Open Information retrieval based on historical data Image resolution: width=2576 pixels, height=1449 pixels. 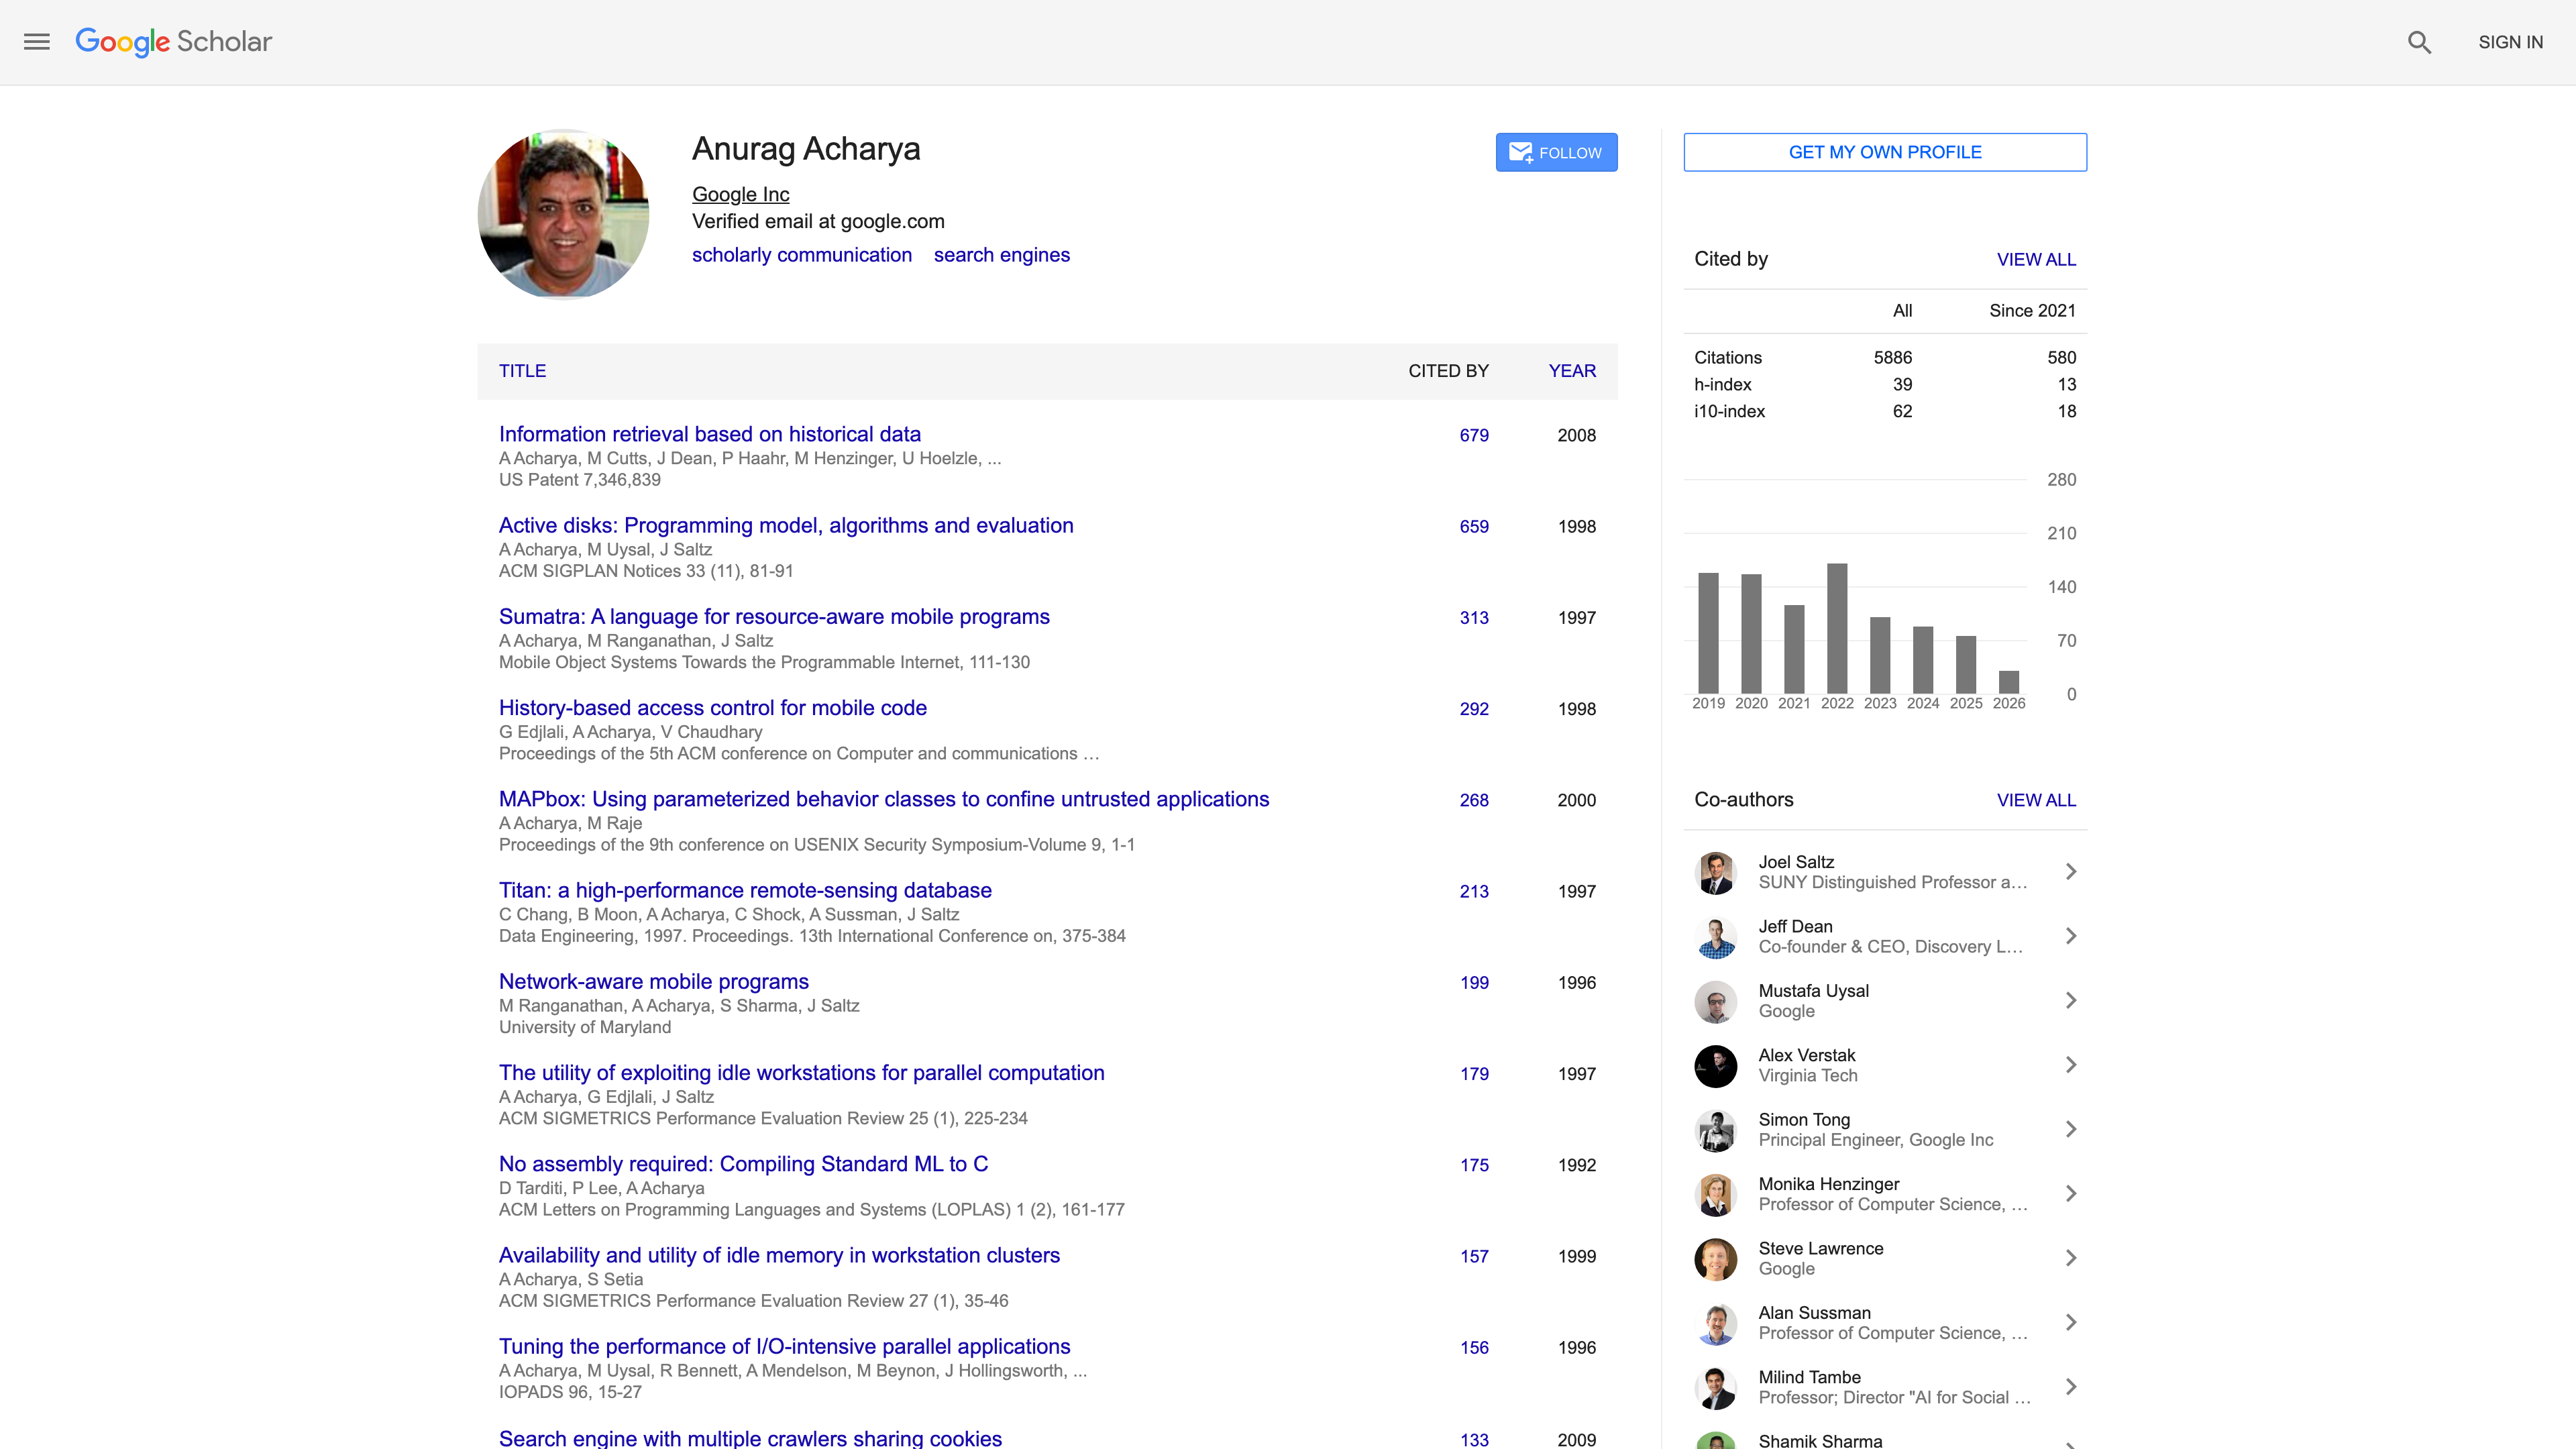pos(710,434)
